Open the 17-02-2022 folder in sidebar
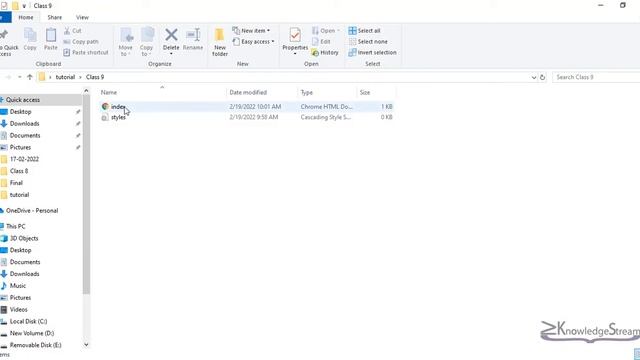 [24, 159]
